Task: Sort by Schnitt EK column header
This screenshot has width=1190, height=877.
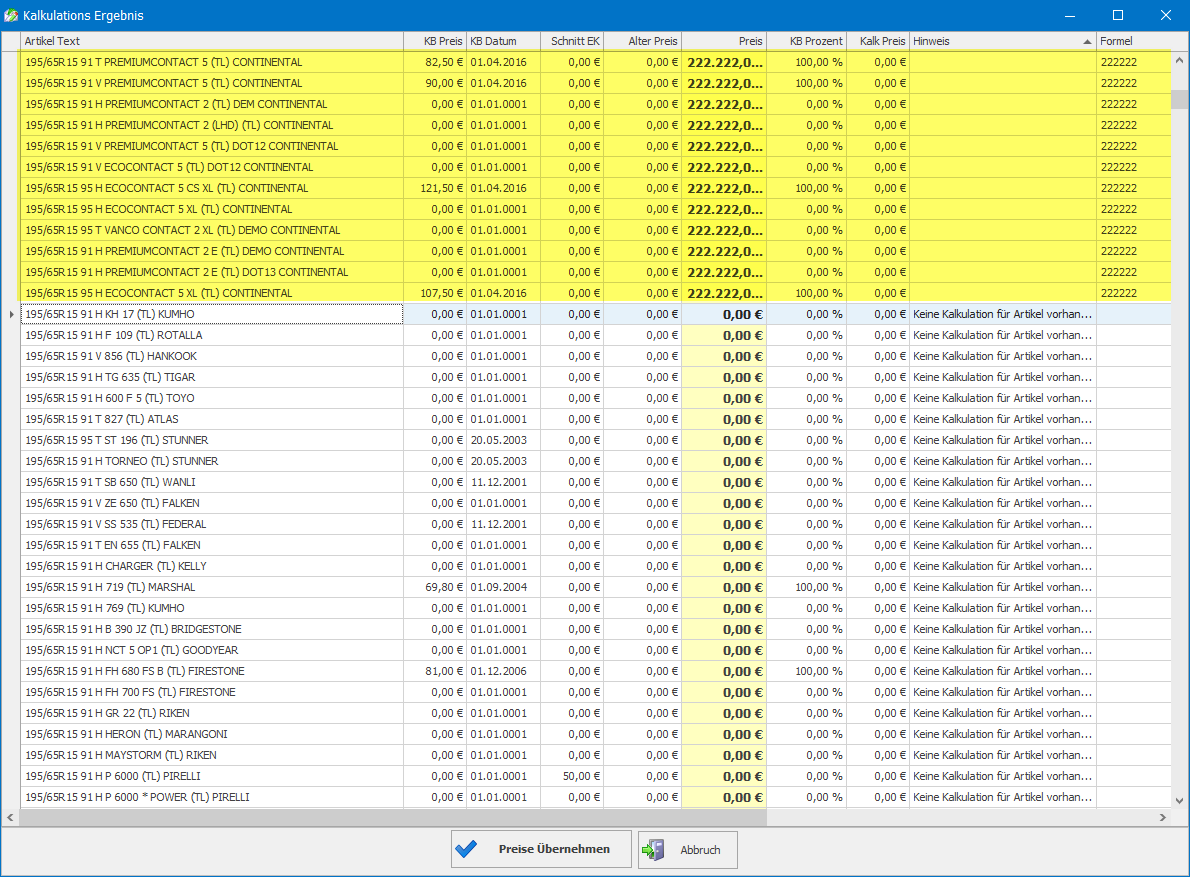Action: point(572,41)
